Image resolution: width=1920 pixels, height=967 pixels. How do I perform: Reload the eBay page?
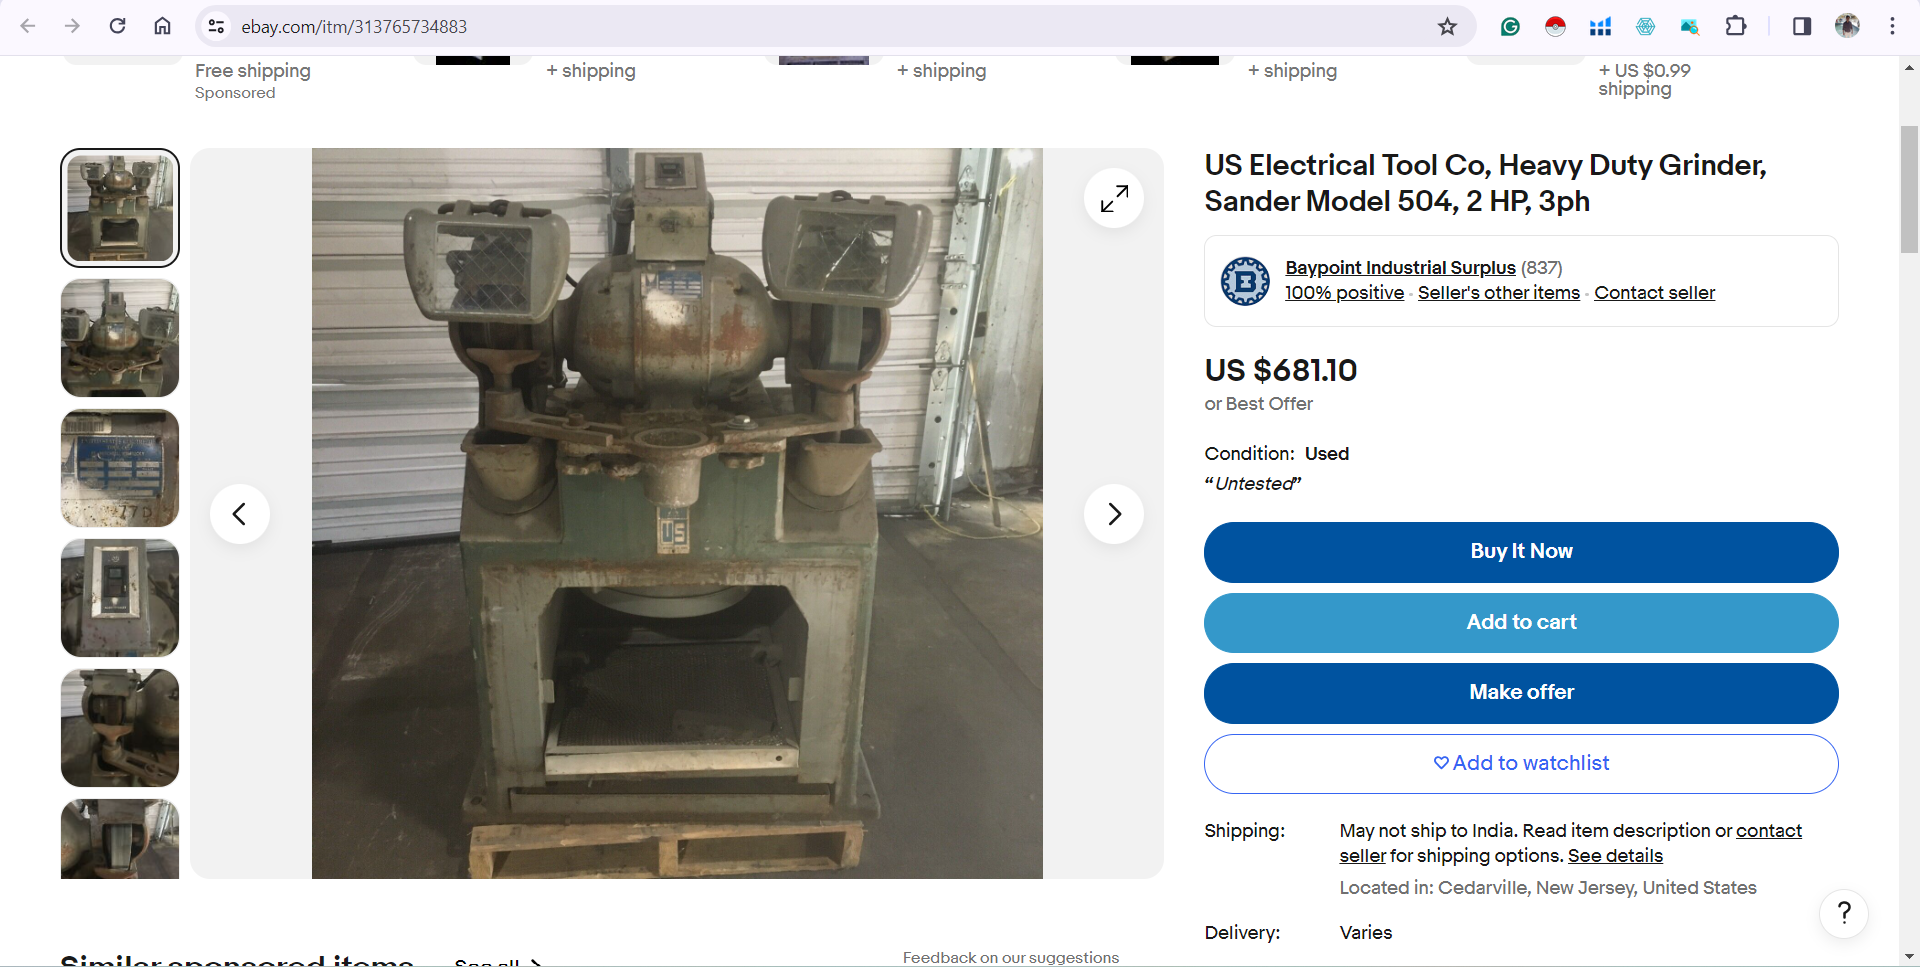point(117,27)
